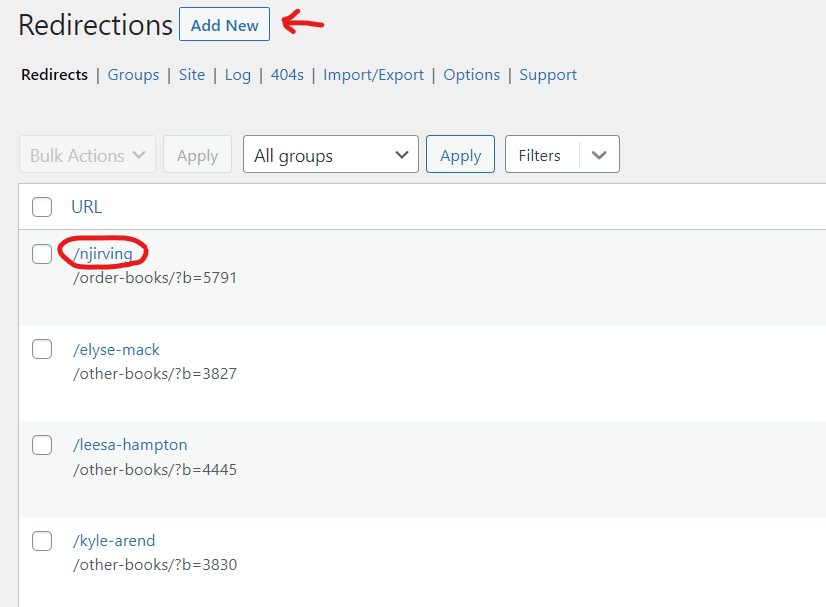View the 404s tab
Image resolution: width=826 pixels, height=607 pixels.
tap(287, 75)
